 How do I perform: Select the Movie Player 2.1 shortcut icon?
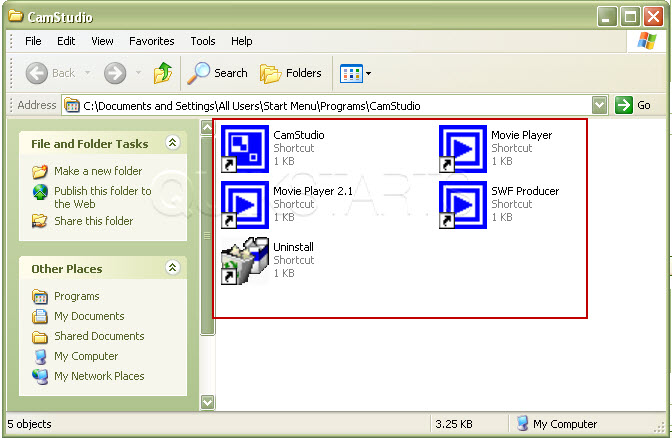245,205
